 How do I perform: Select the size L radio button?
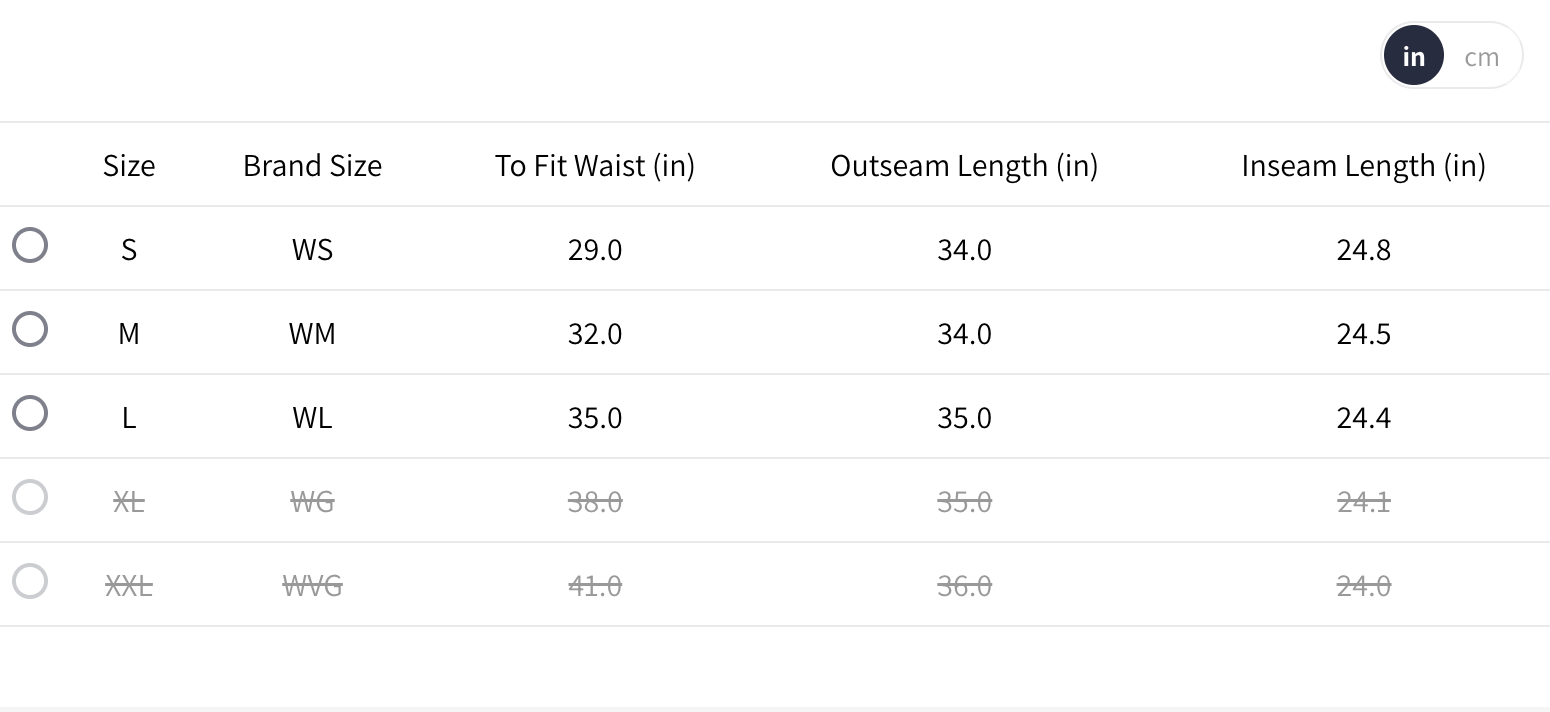tap(30, 413)
